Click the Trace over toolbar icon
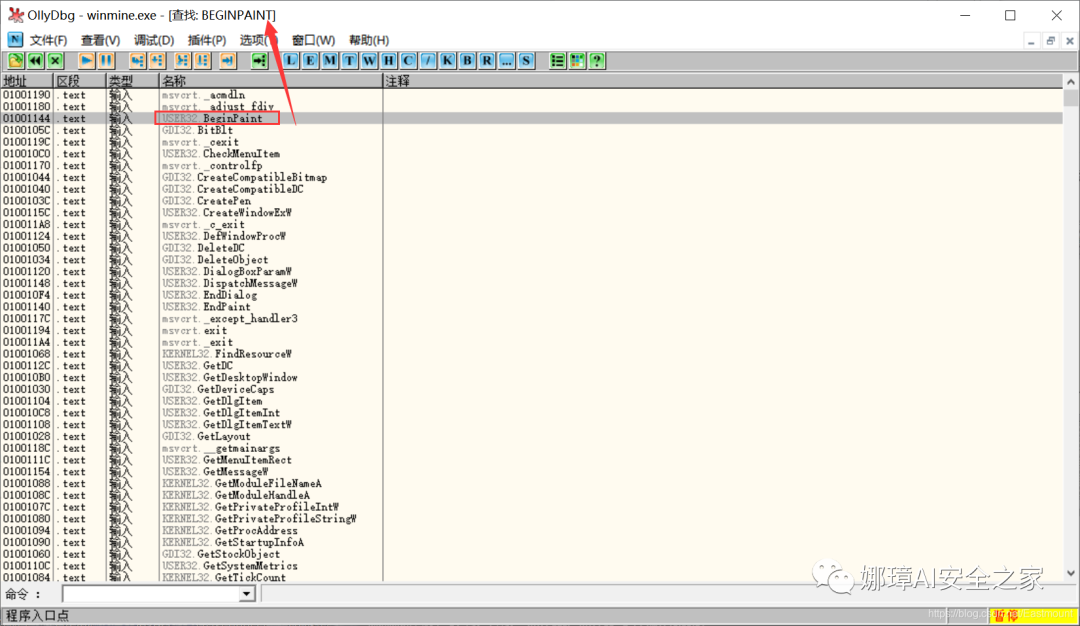The image size is (1080, 626). pyautogui.click(x=202, y=61)
